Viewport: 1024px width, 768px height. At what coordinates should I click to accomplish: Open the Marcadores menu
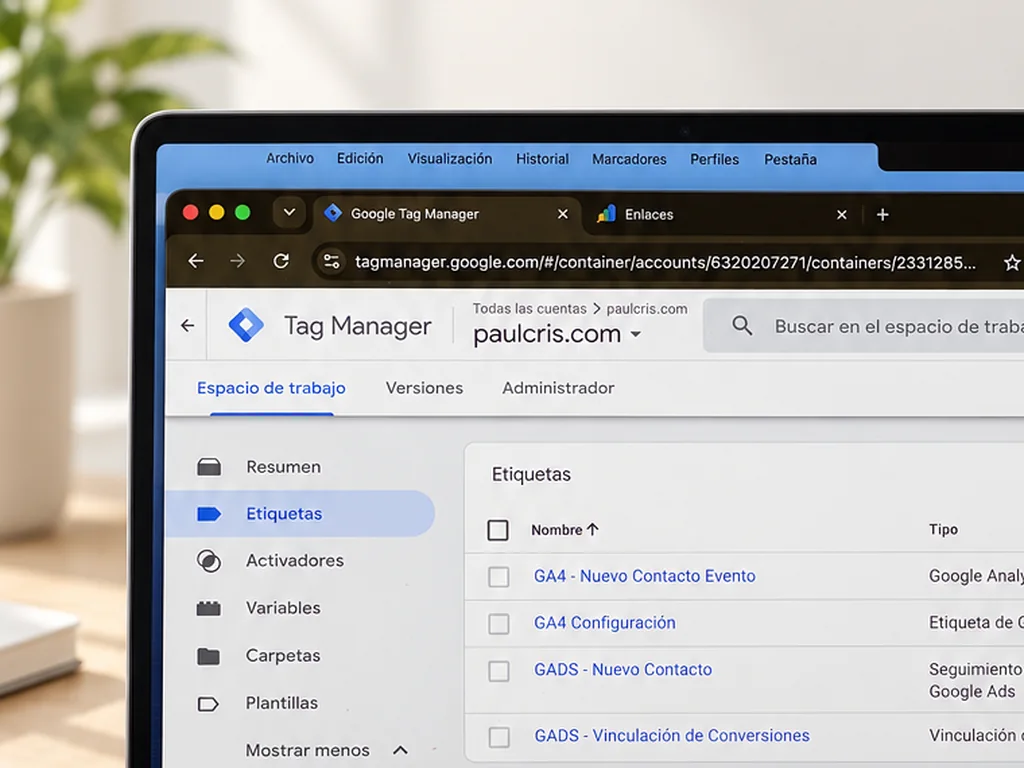(629, 159)
